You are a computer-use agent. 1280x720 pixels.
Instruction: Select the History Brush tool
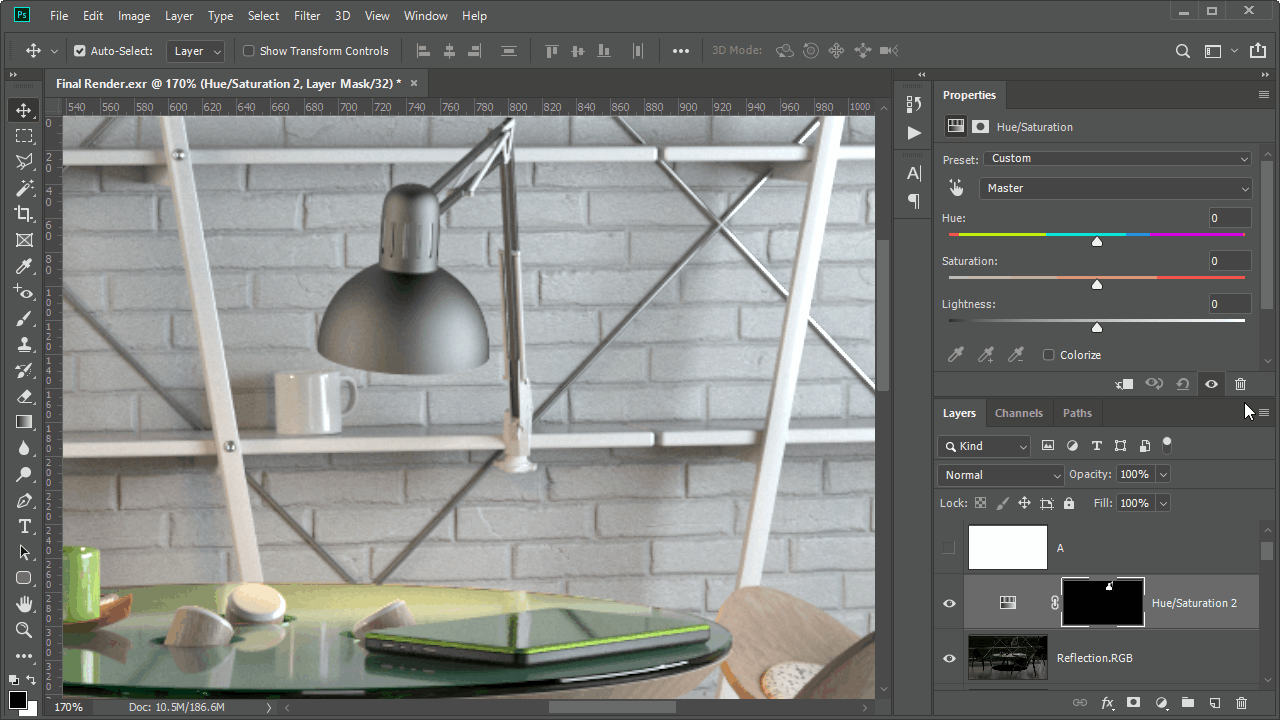[24, 370]
